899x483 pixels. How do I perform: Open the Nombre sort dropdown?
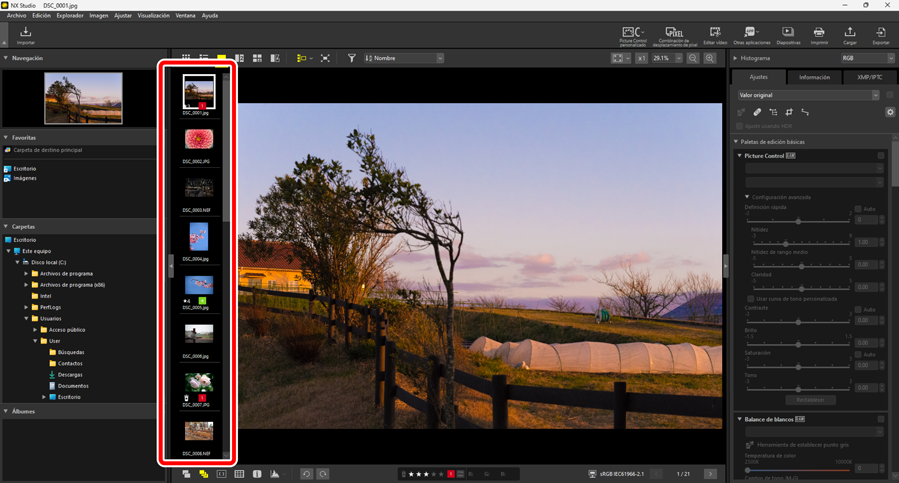click(403, 59)
